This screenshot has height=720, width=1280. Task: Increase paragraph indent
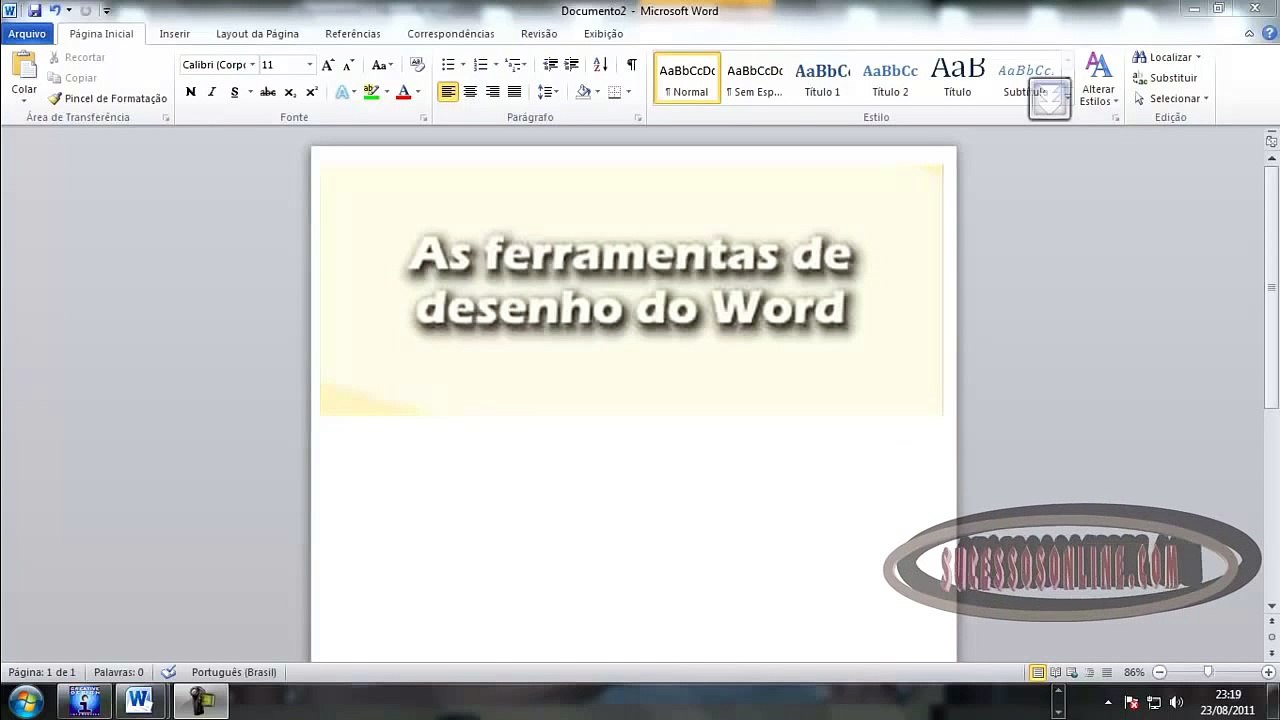(x=571, y=65)
